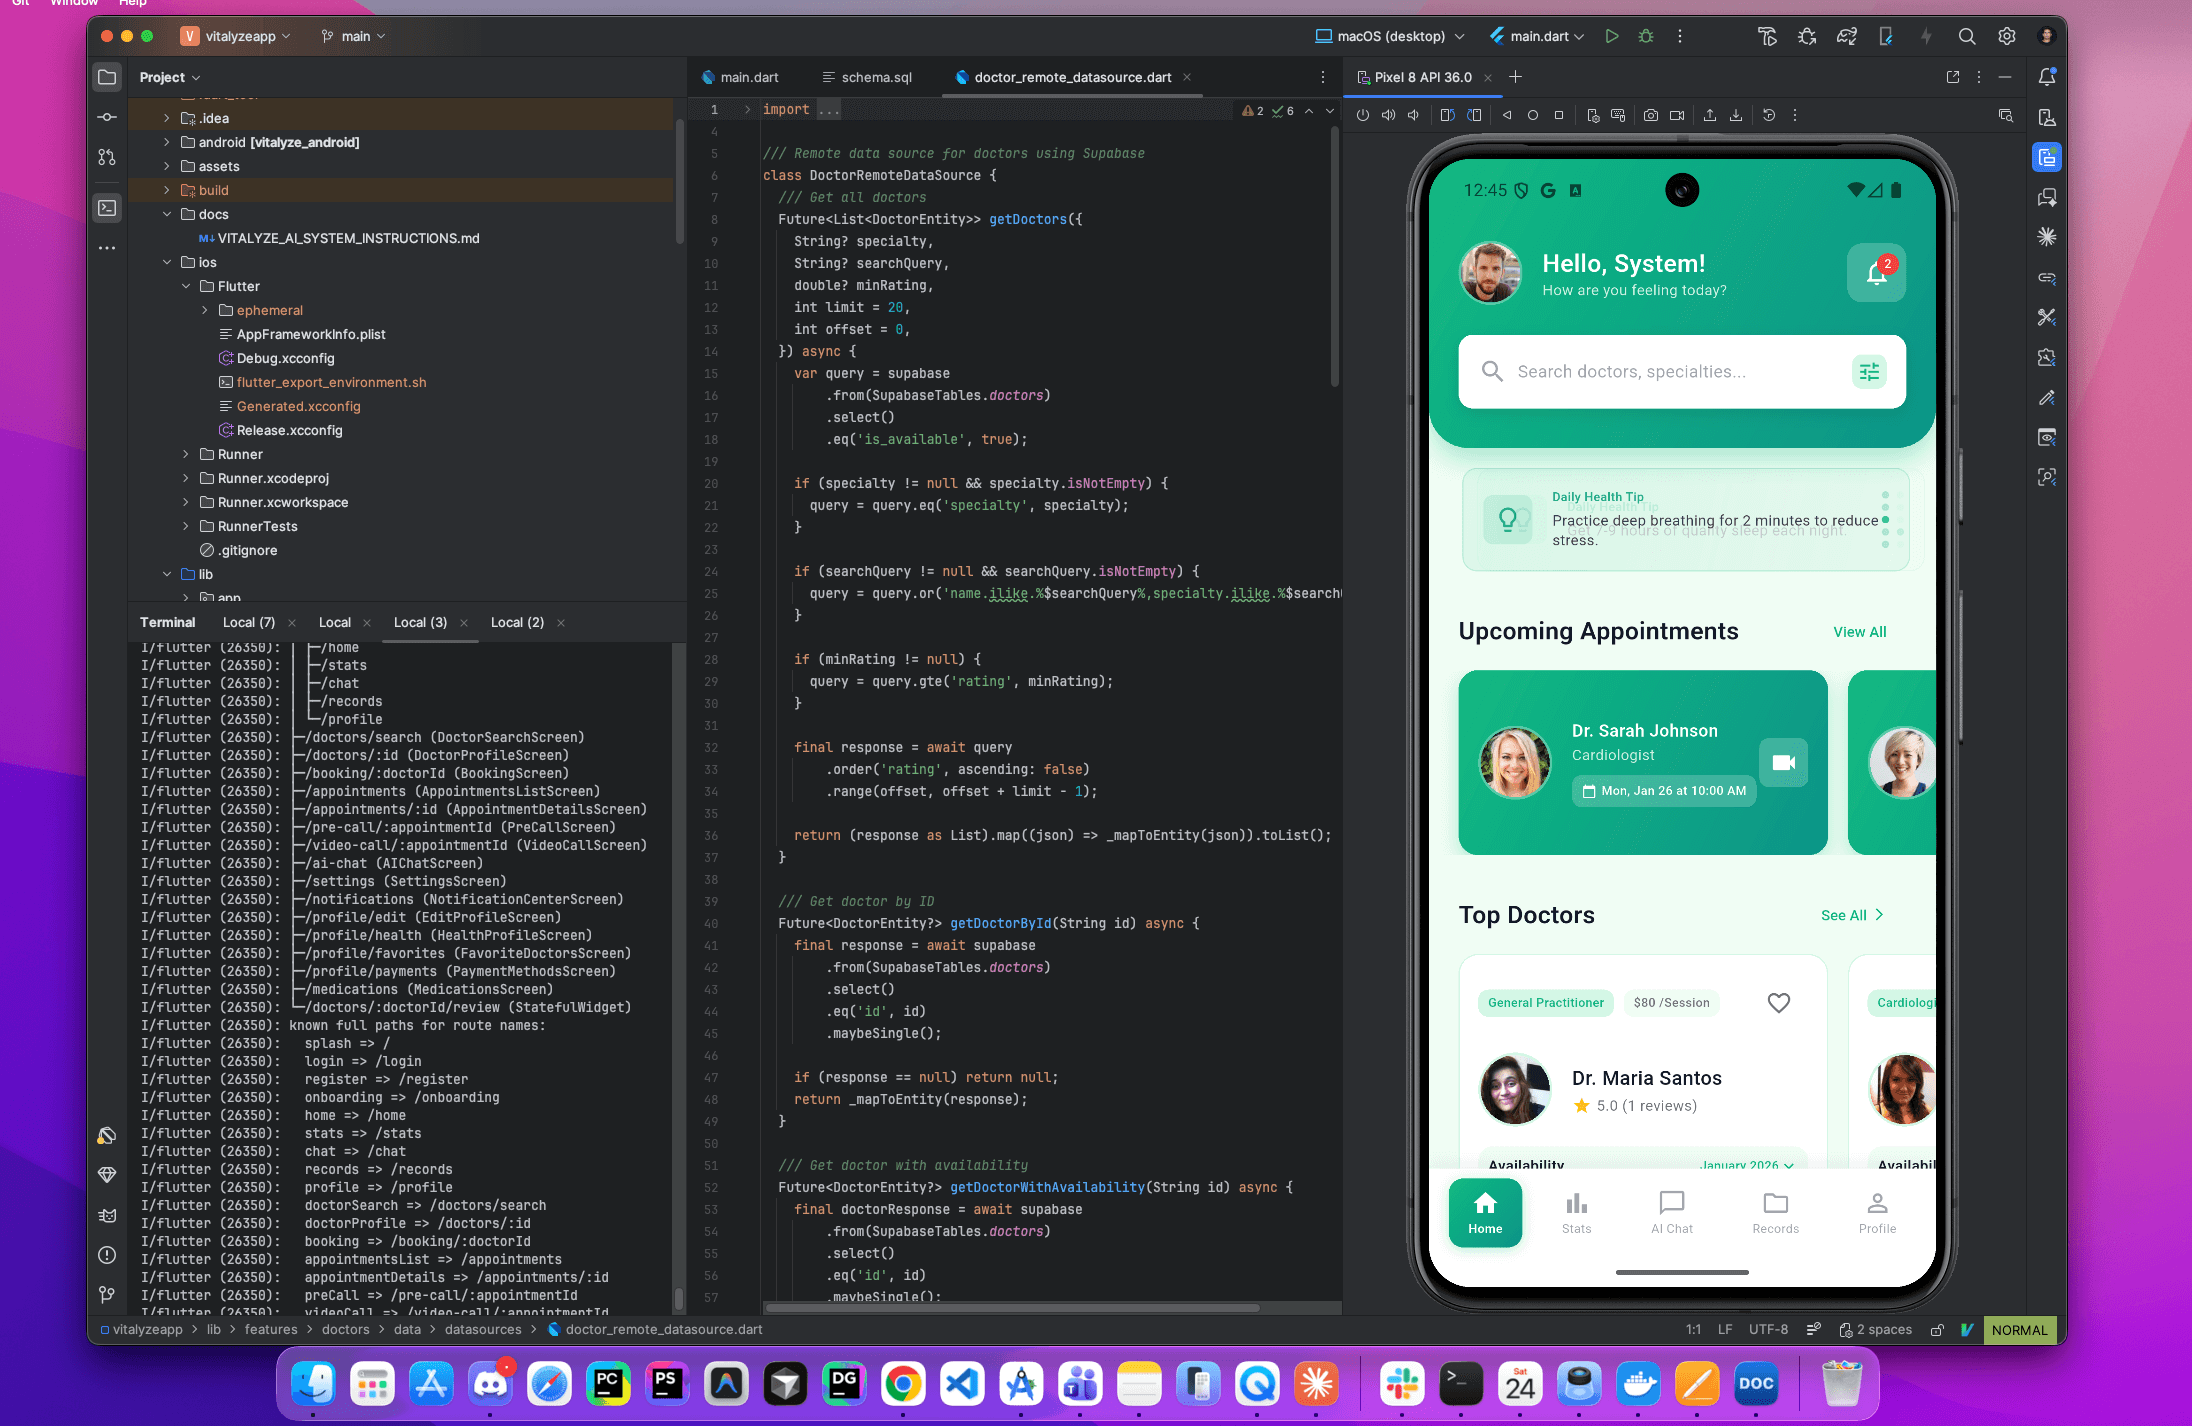Click See All beside Top Doctors
The height and width of the screenshot is (1426, 2192).
click(x=1845, y=915)
